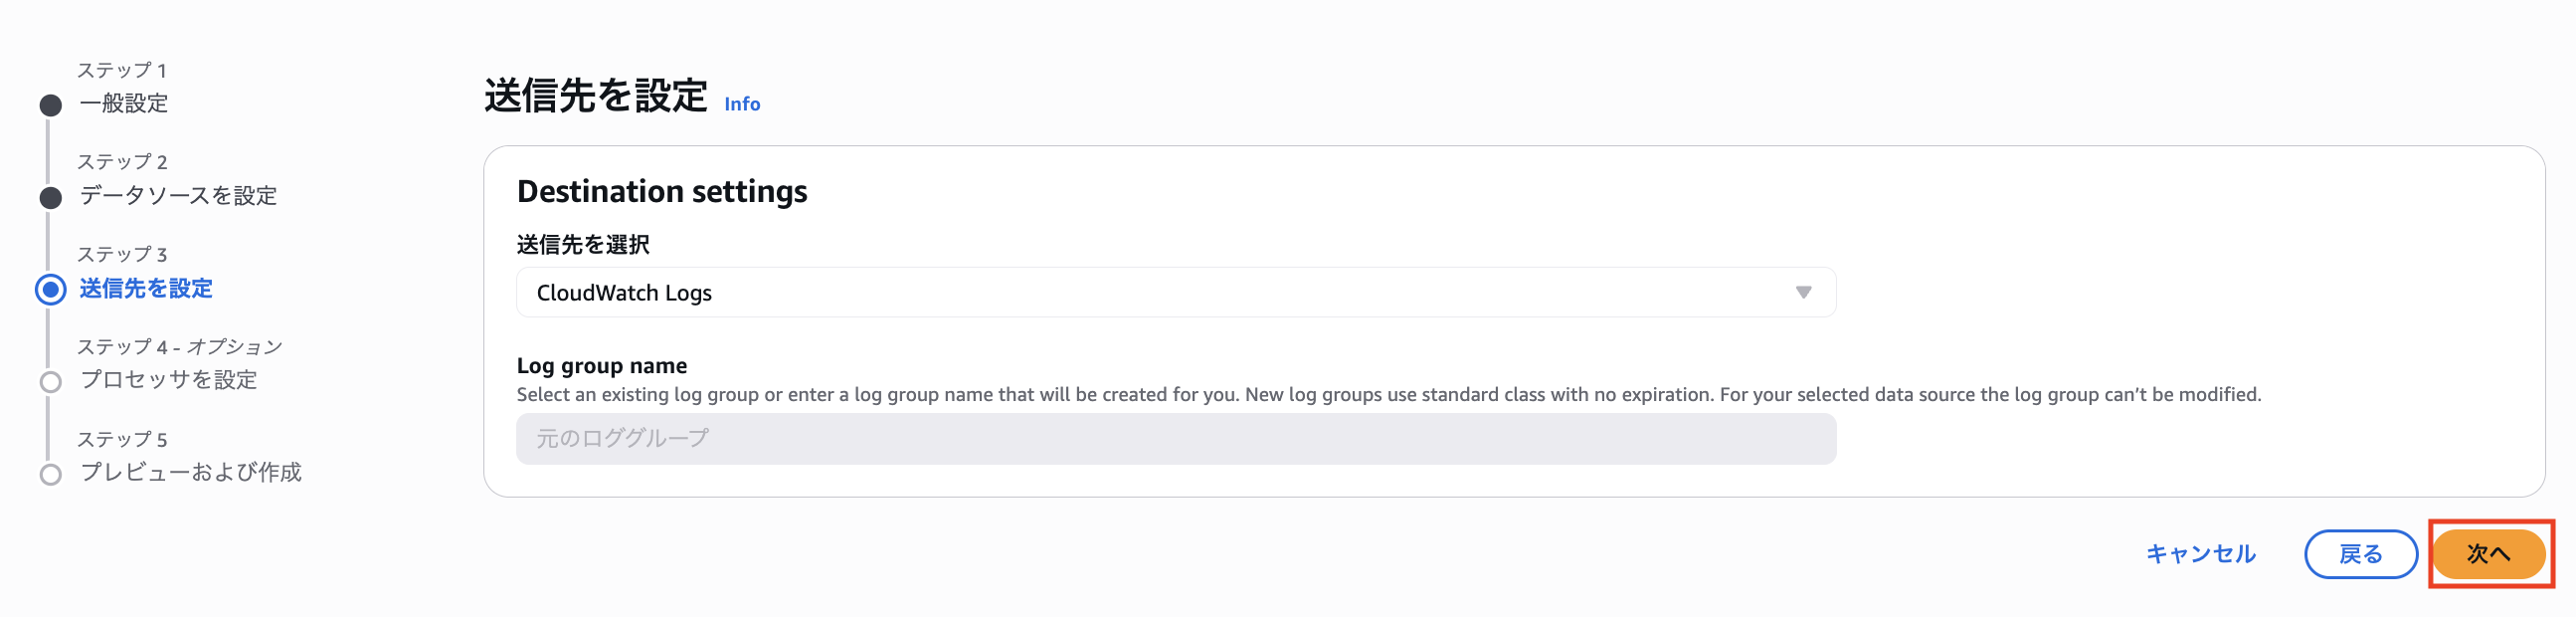This screenshot has width=2576, height=617.
Task: Click the 次へ (Next) button
Action: 2488,554
